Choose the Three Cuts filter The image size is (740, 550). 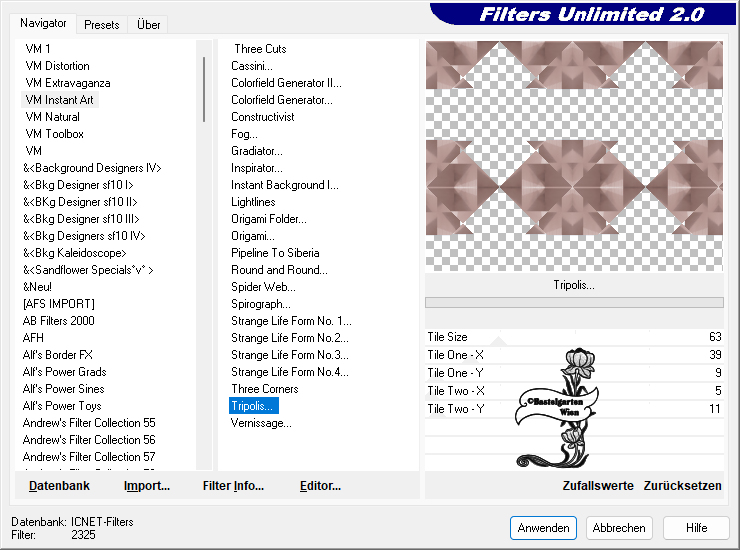260,49
